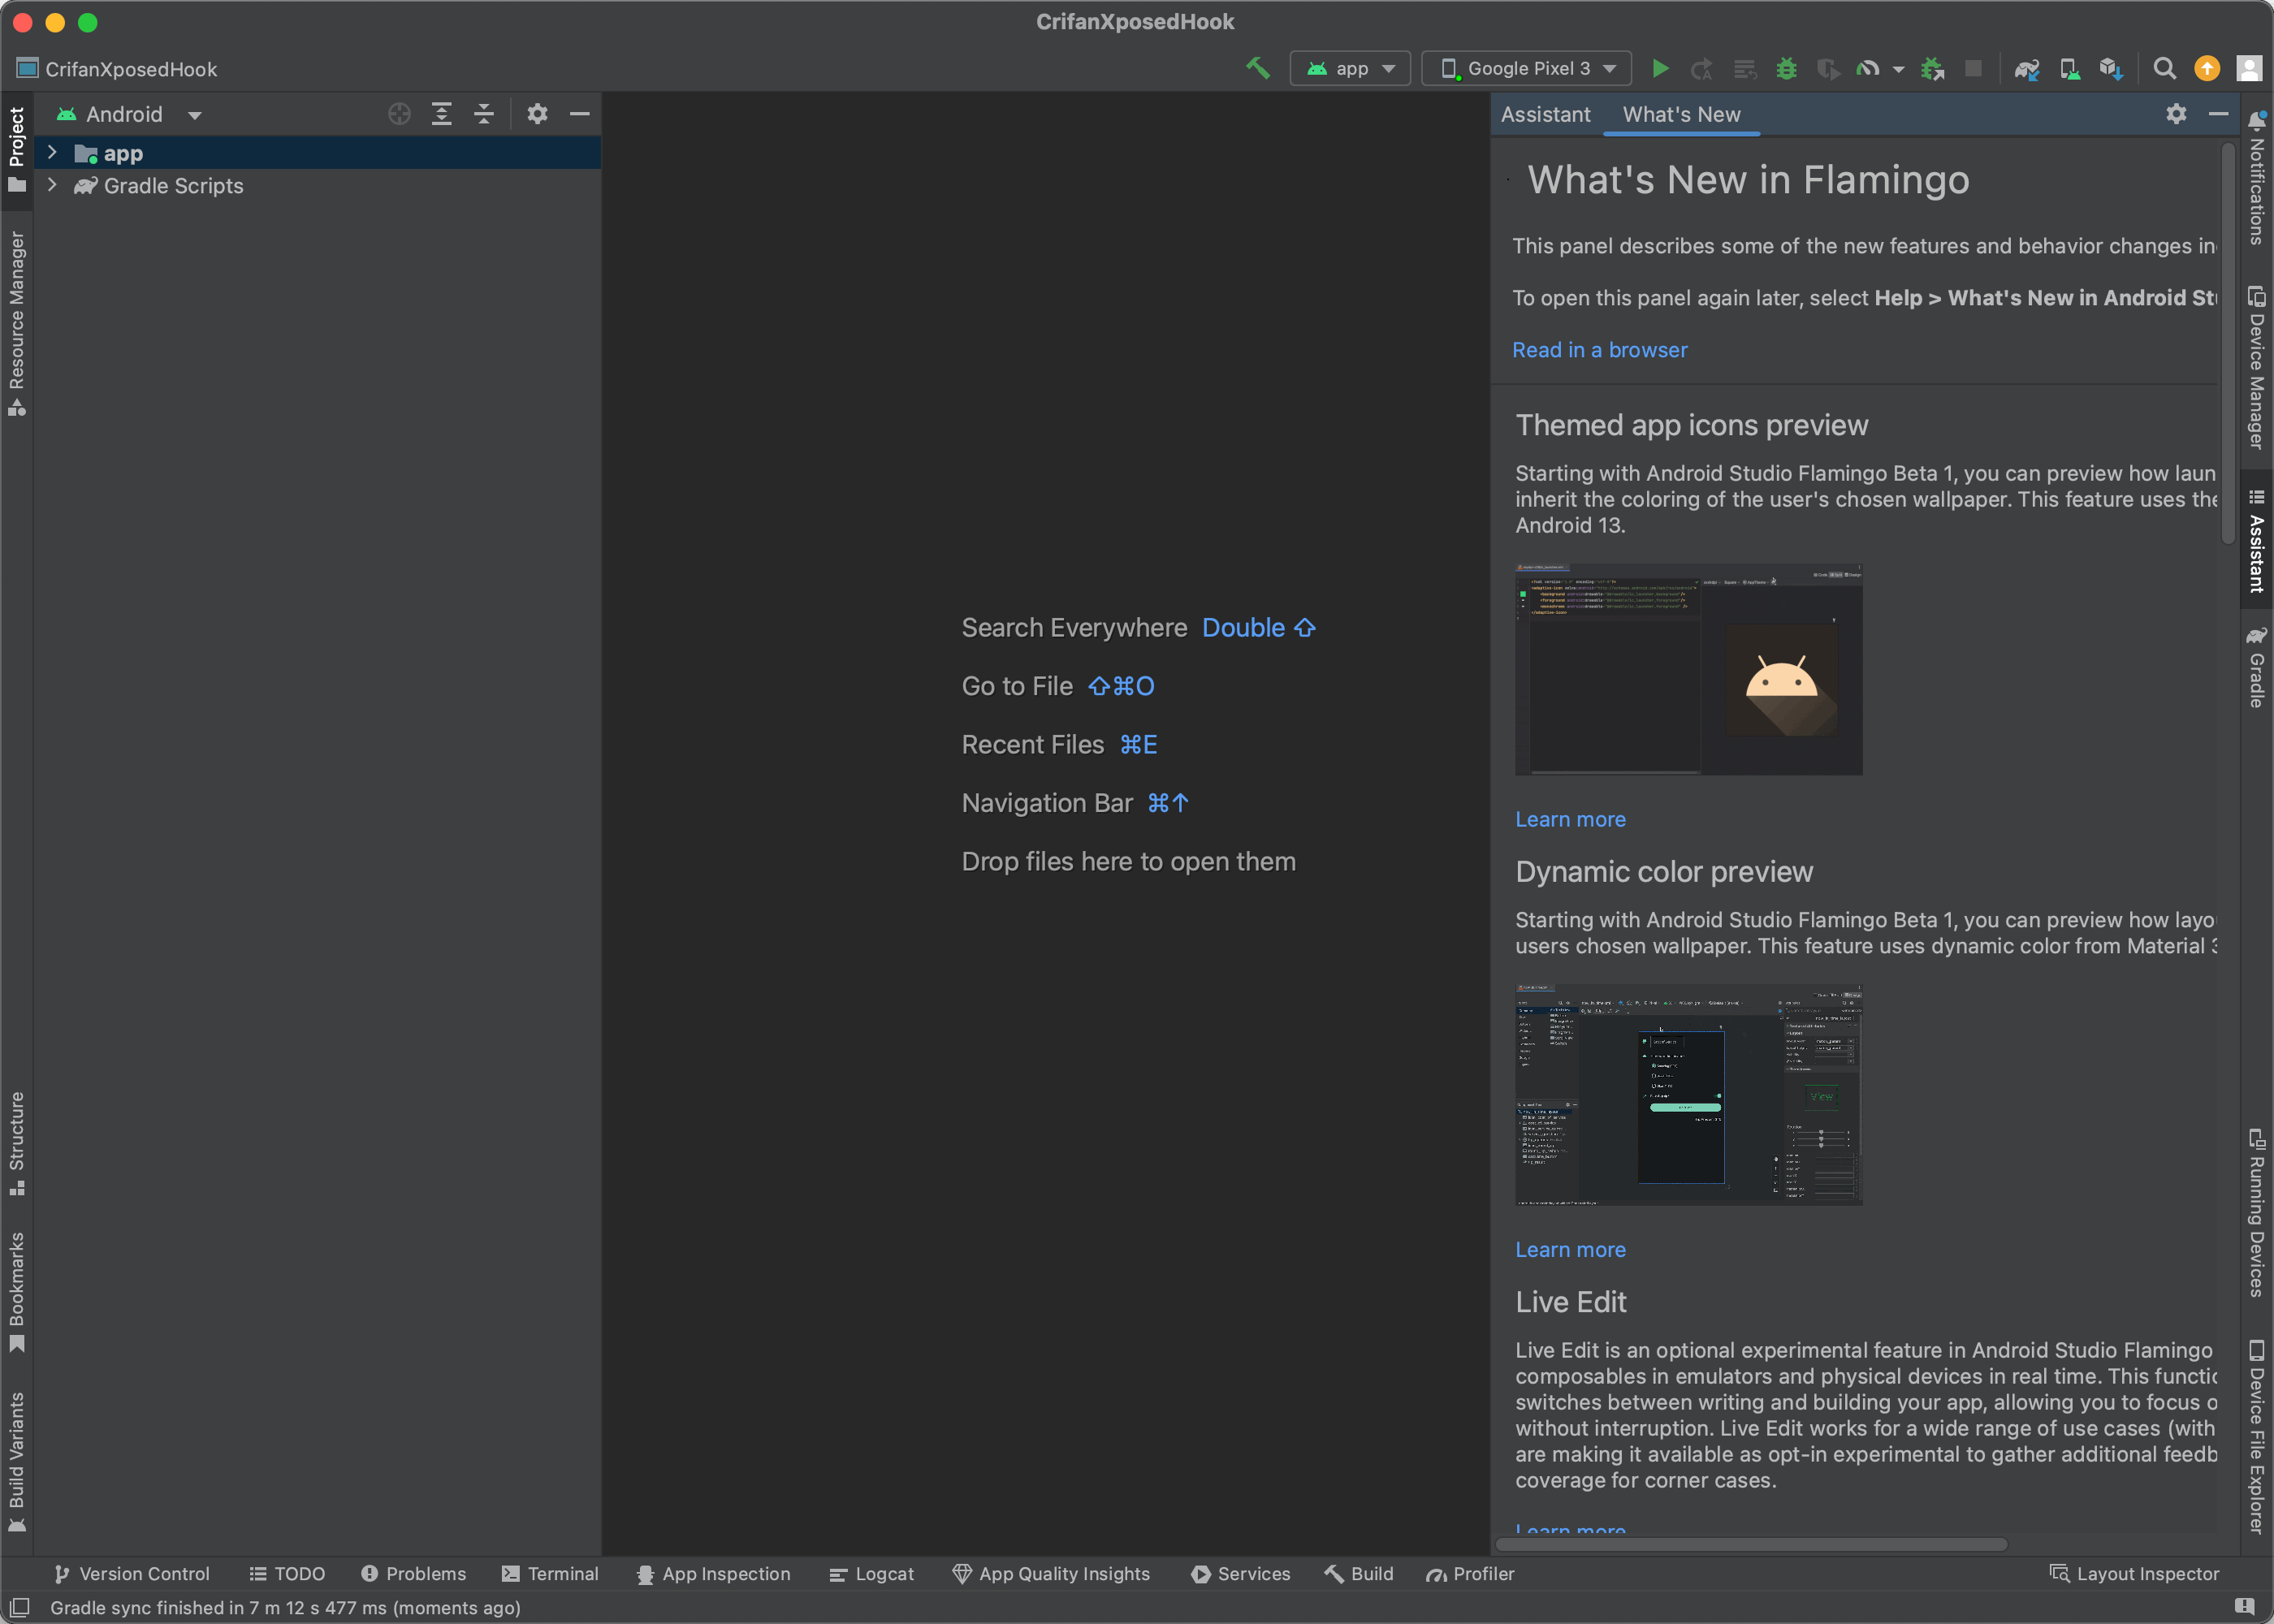Switch to the Assistant tab
The image size is (2274, 1624).
coord(1545,114)
